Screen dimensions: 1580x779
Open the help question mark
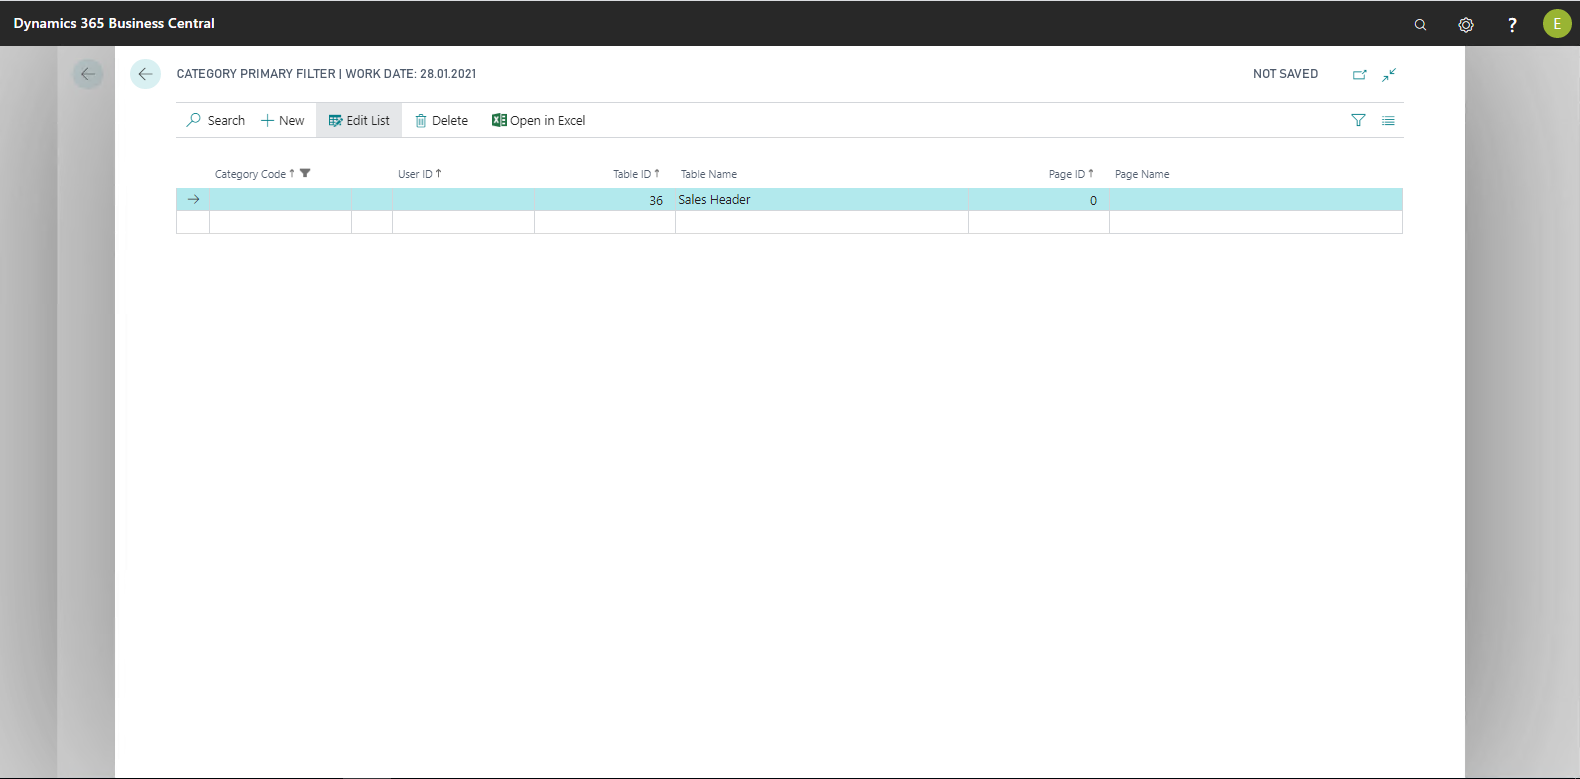1512,24
